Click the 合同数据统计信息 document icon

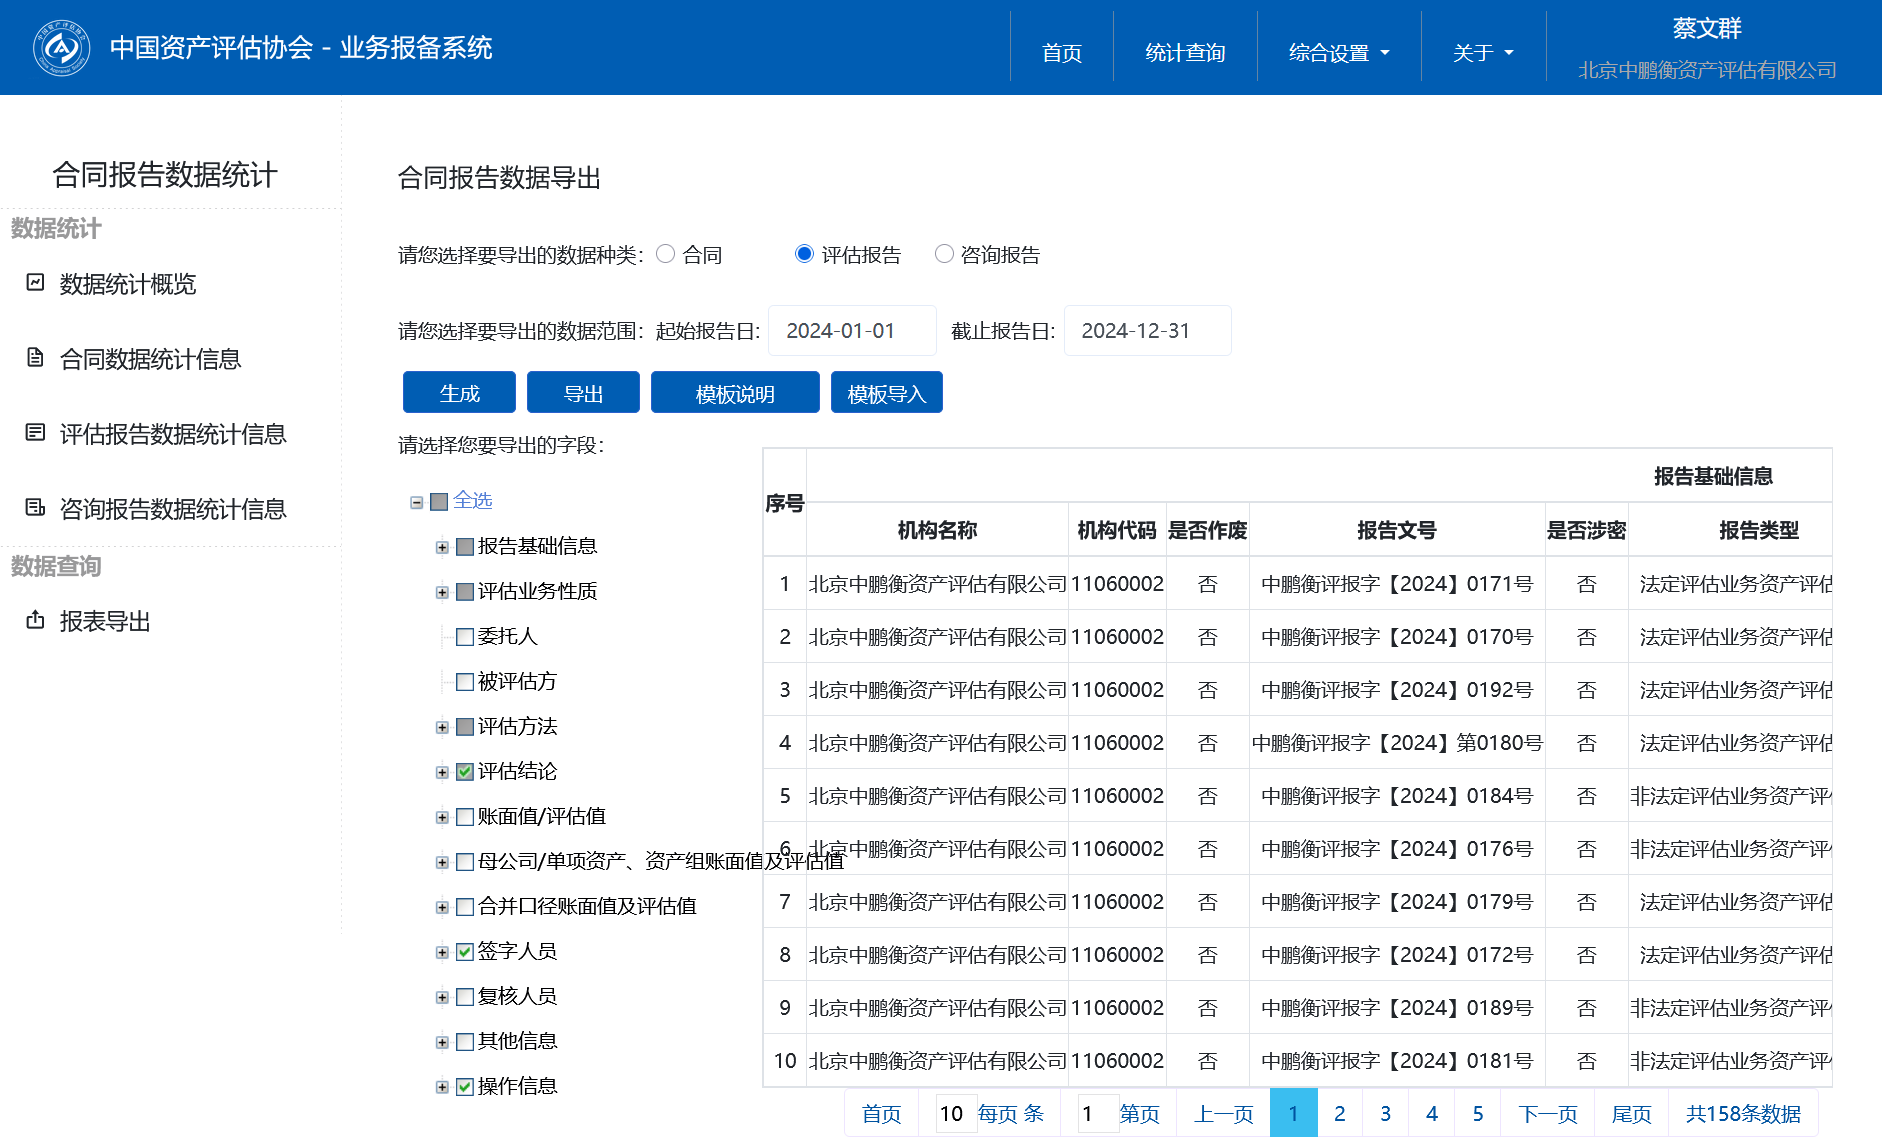point(35,358)
